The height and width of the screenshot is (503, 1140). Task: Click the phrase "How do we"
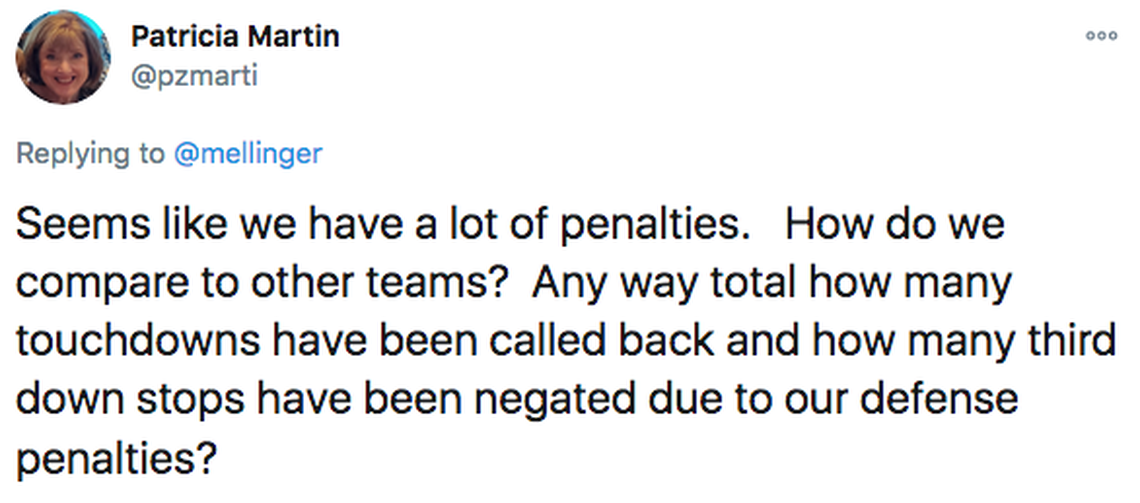[x=894, y=226]
